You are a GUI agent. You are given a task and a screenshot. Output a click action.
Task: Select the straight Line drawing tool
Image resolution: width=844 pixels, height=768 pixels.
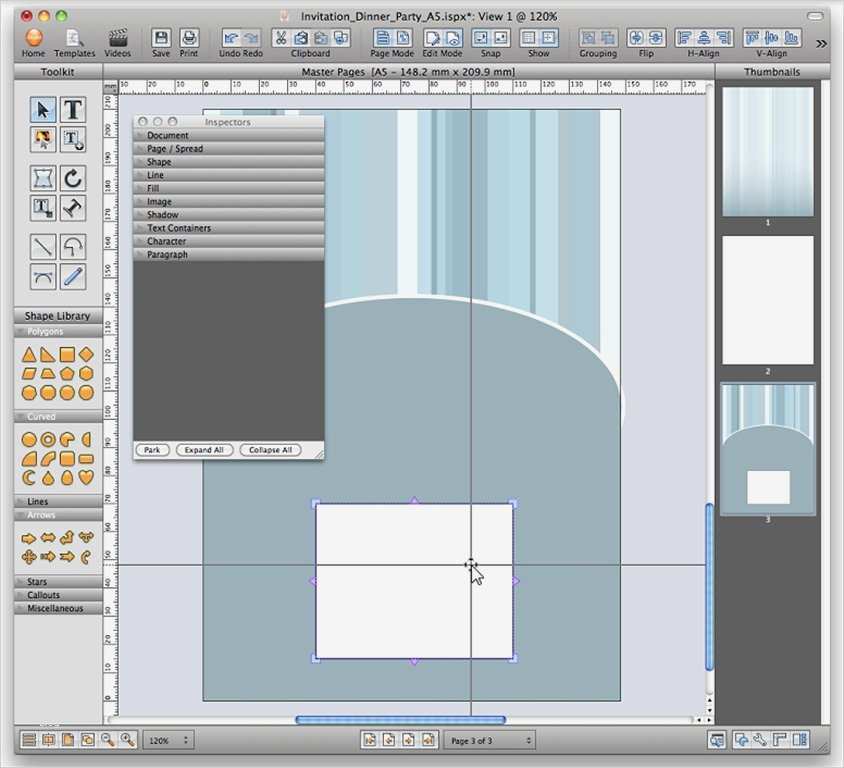click(x=43, y=246)
